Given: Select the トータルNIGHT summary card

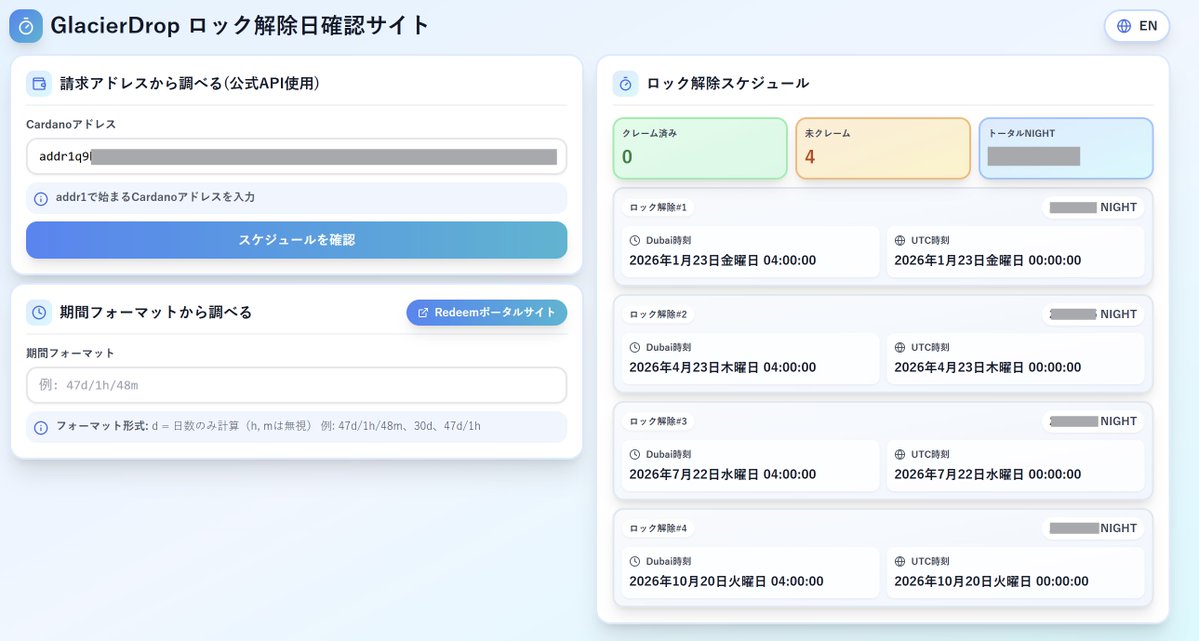Looking at the screenshot, I should (x=1066, y=148).
